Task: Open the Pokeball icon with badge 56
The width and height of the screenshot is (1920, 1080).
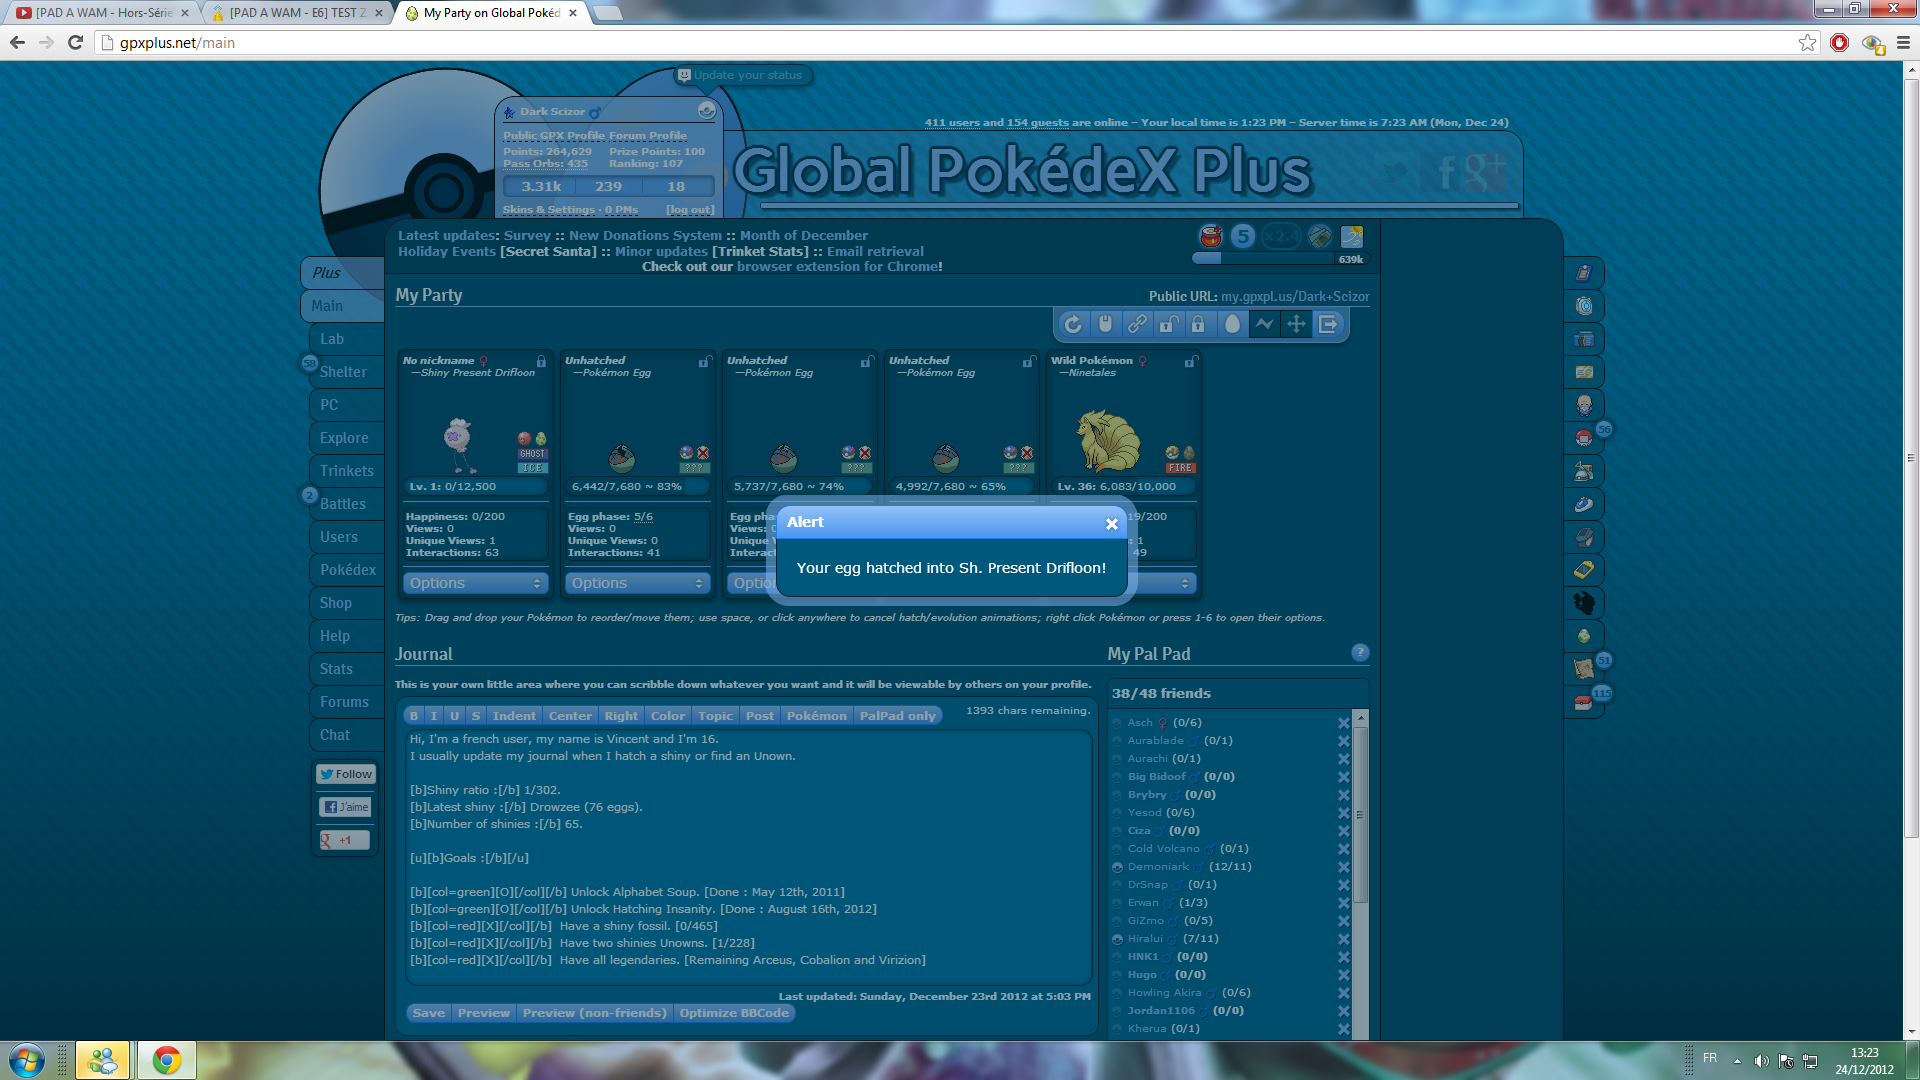Action: click(x=1584, y=438)
